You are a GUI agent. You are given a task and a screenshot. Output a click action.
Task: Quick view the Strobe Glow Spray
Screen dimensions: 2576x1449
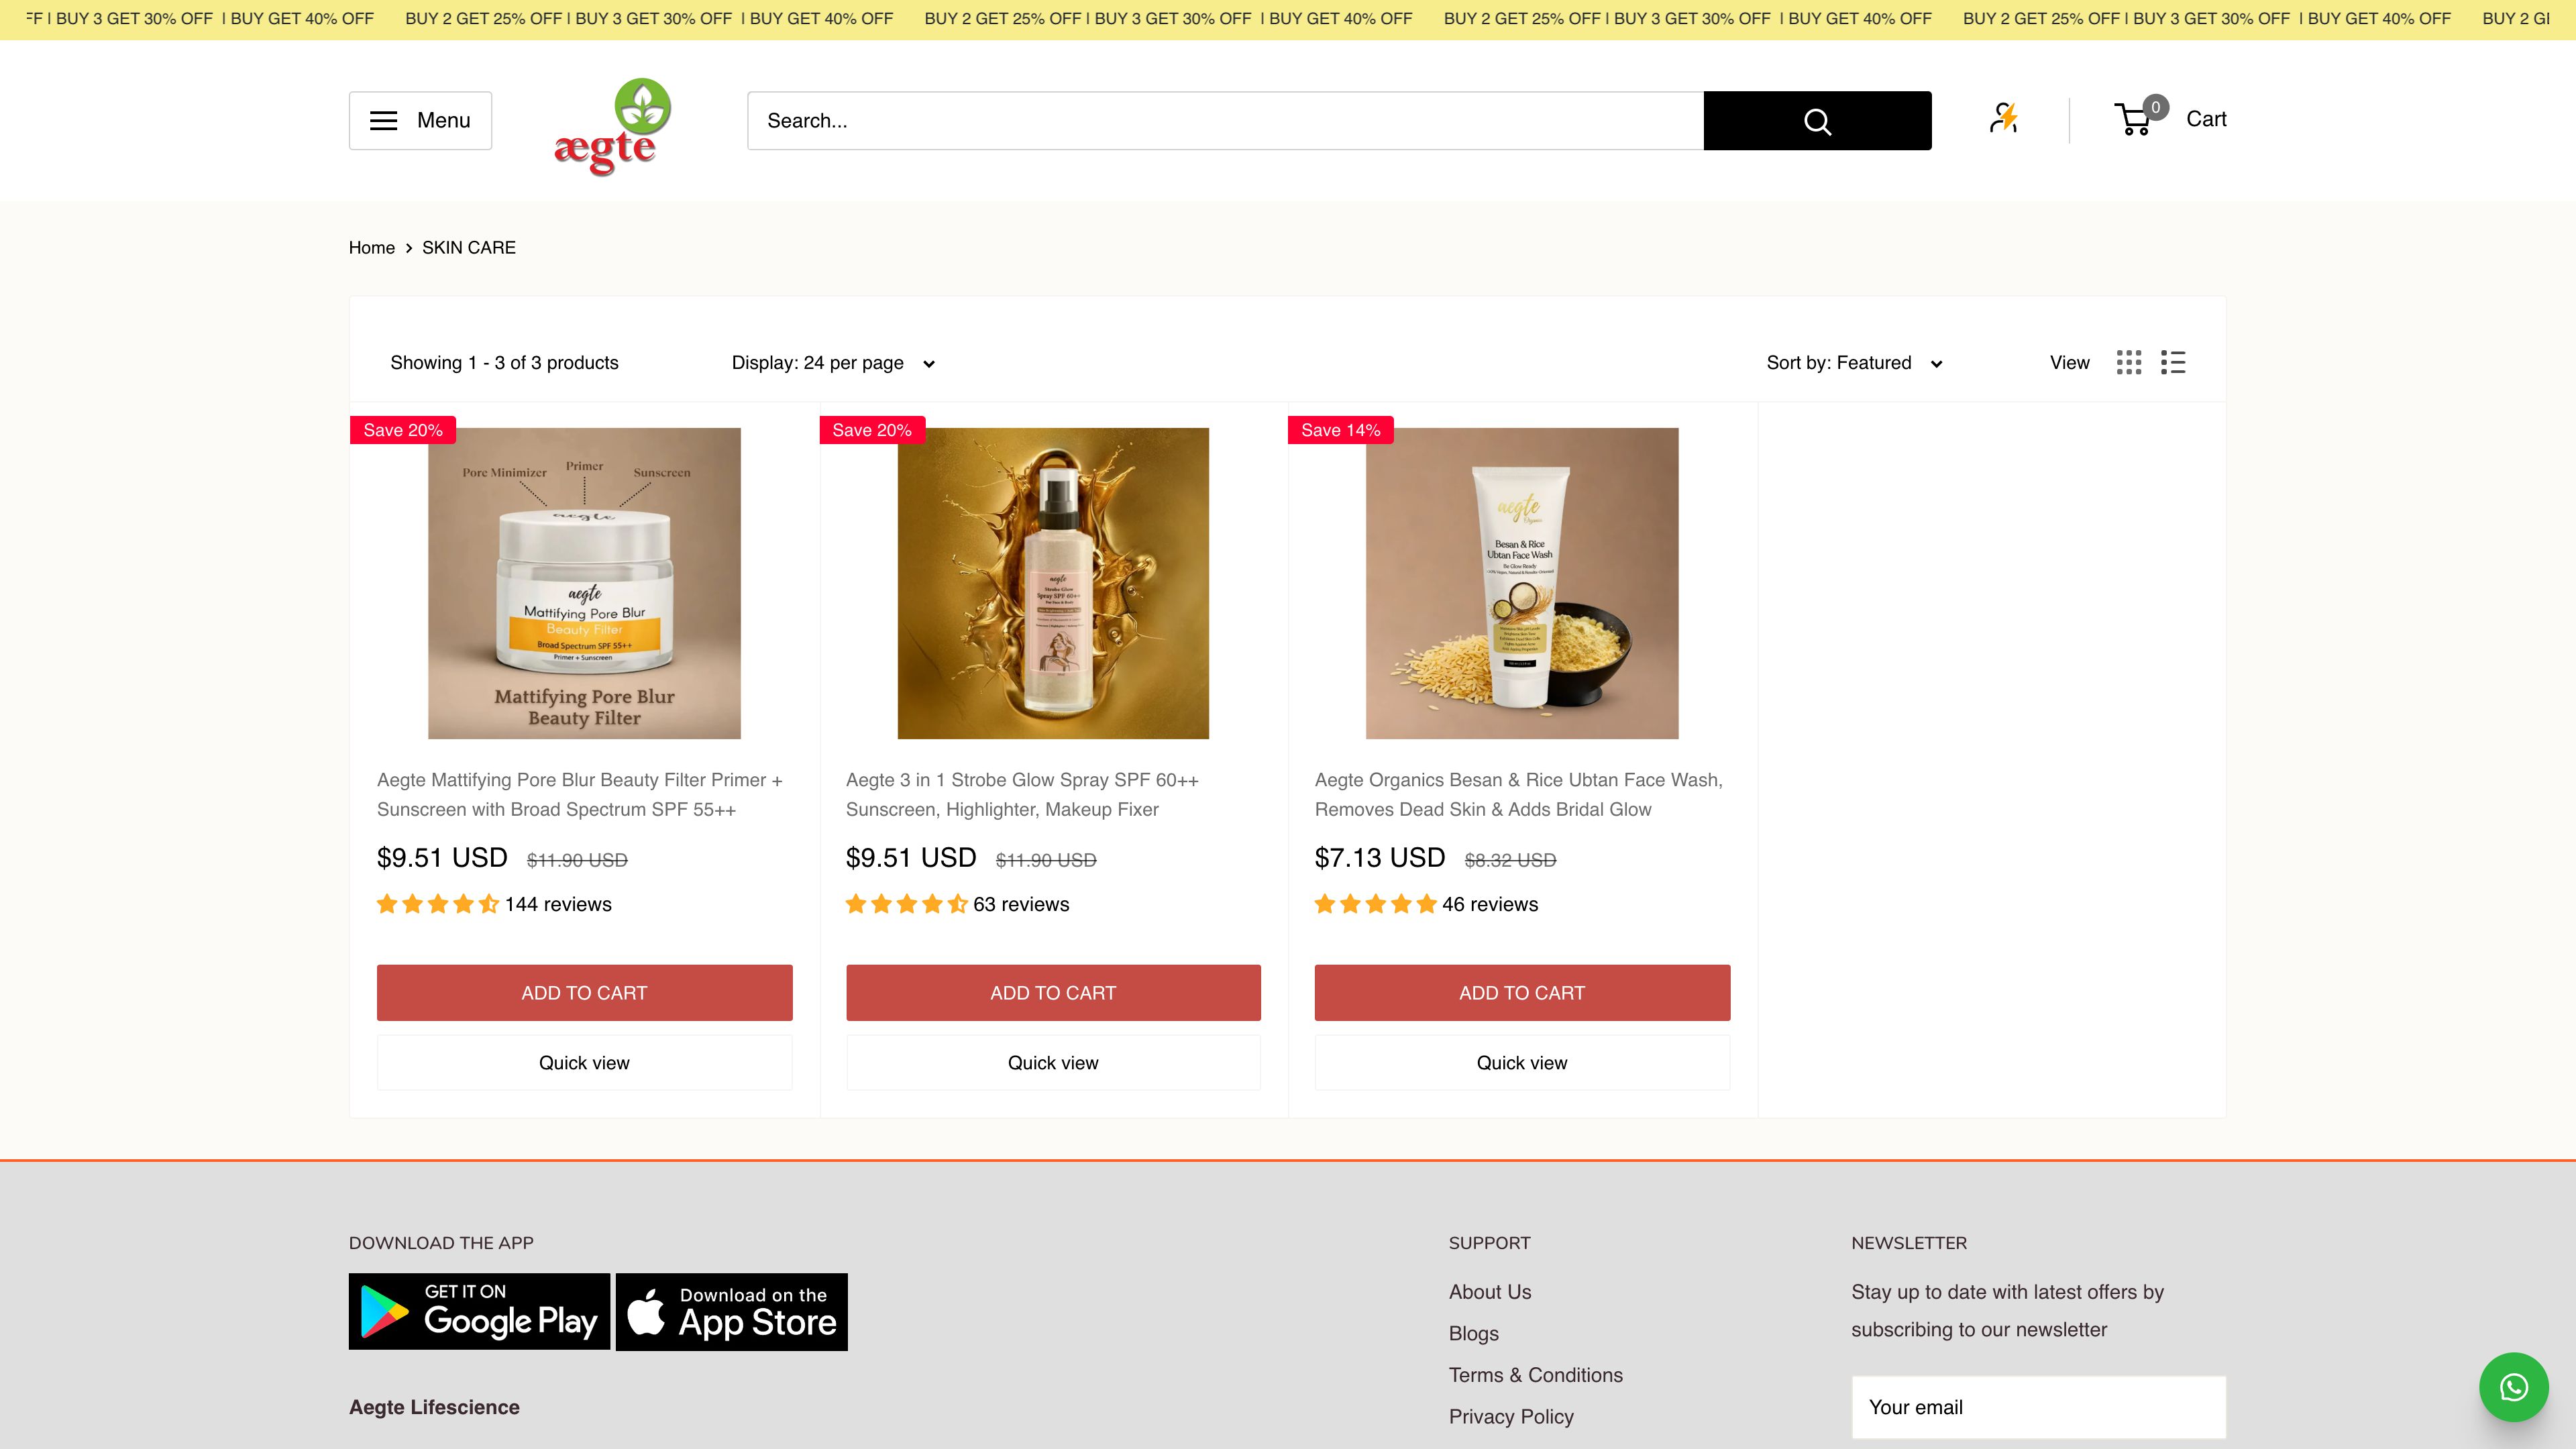[1053, 1062]
